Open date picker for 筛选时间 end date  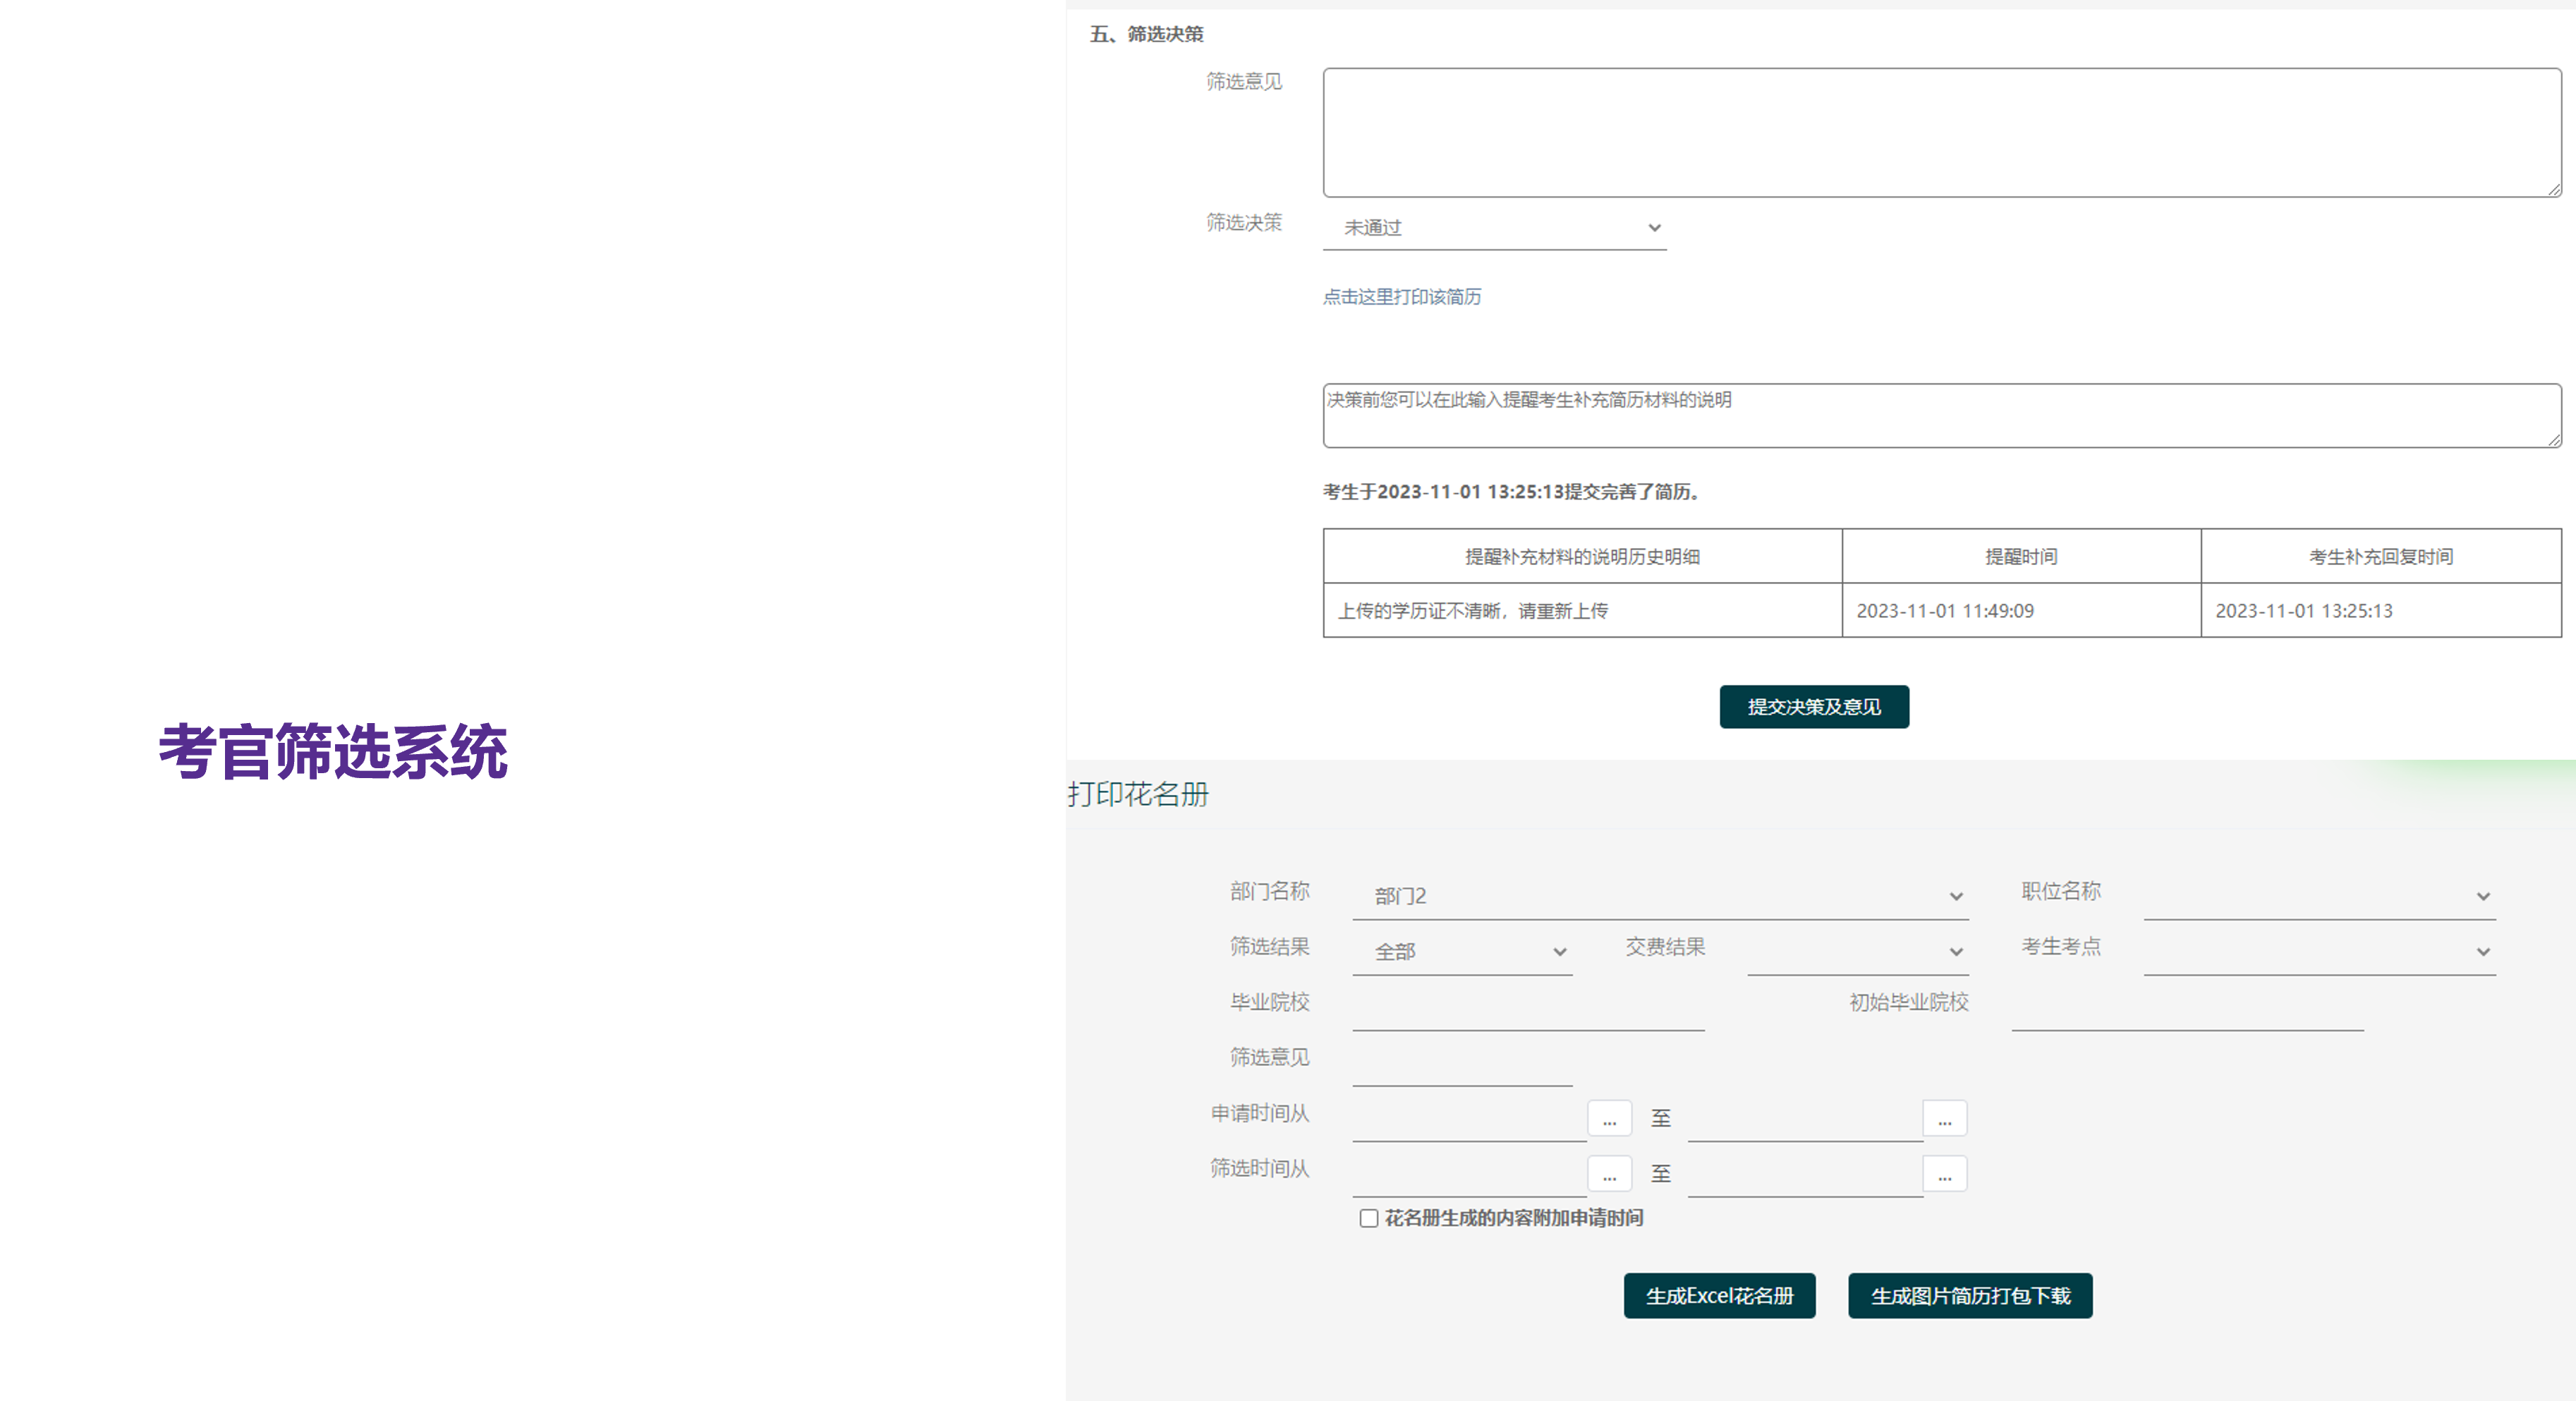[1944, 1174]
